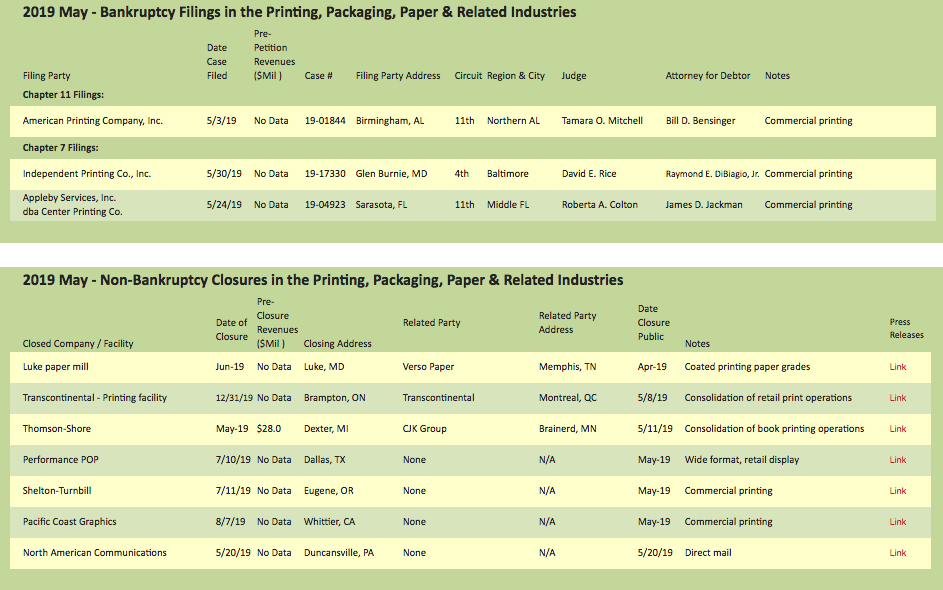Click the 'Dexter, MI' closing address

pyautogui.click(x=326, y=429)
